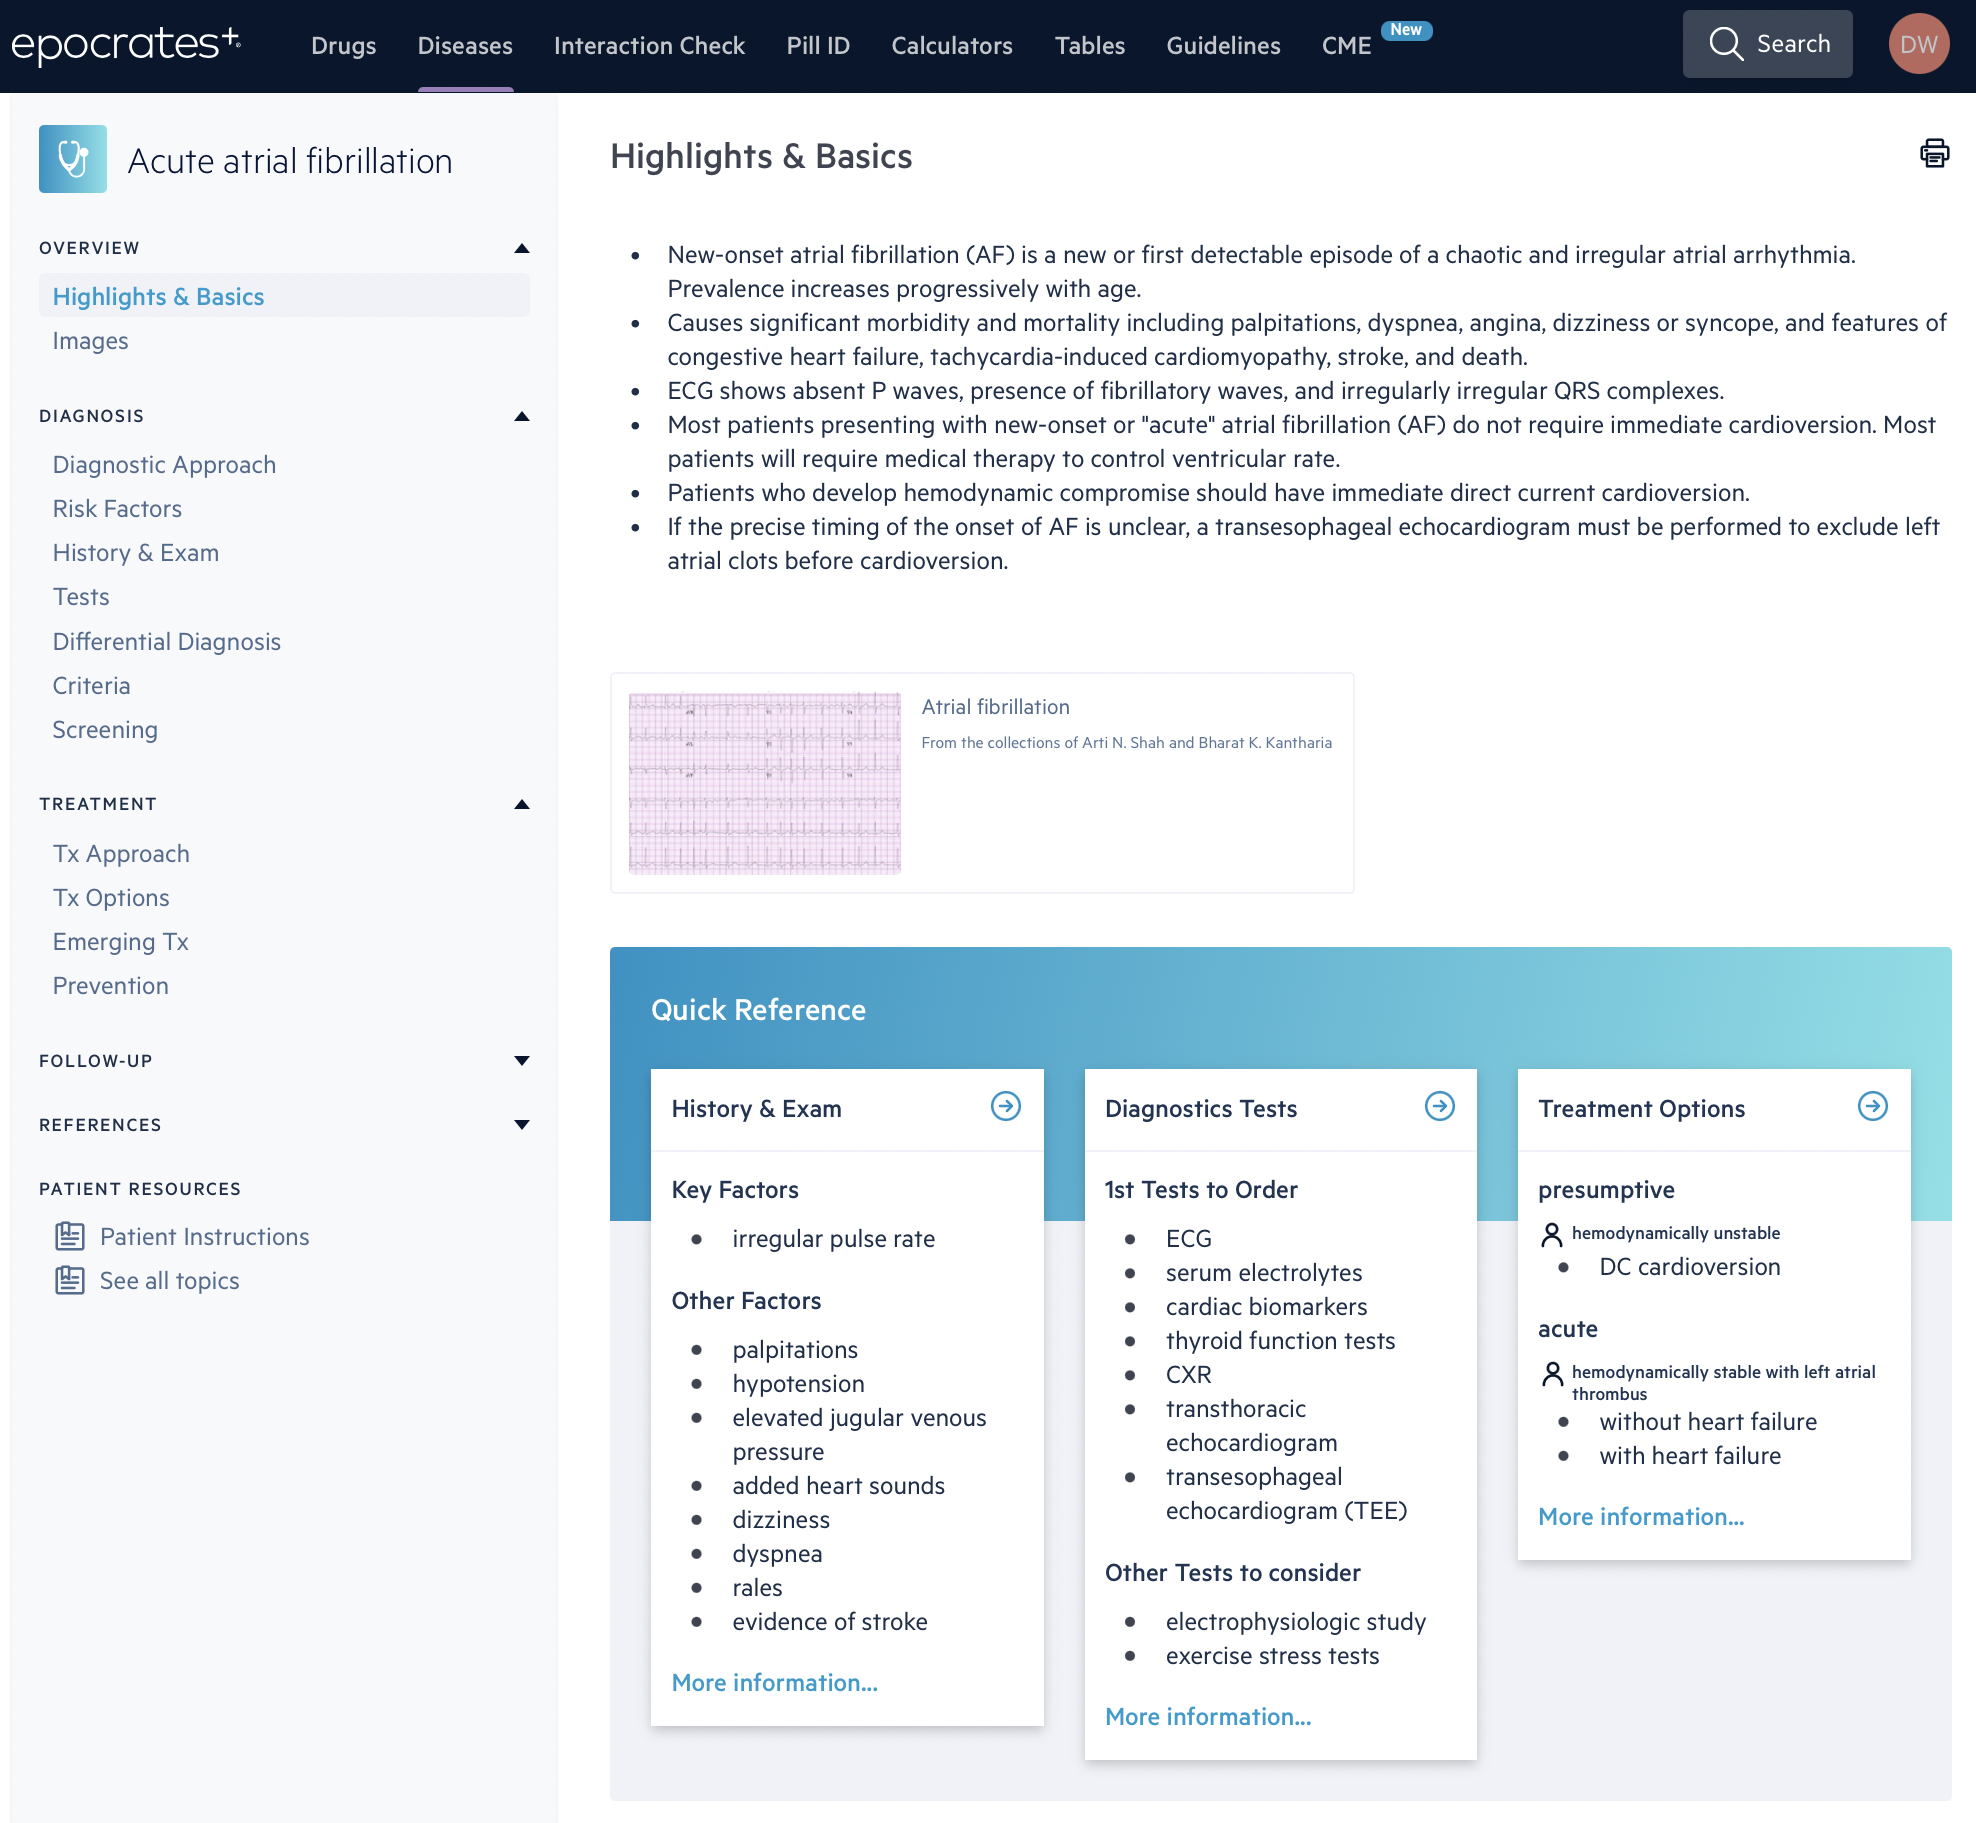Click More information under Treatment Options
1976x1823 pixels.
pos(1640,1516)
